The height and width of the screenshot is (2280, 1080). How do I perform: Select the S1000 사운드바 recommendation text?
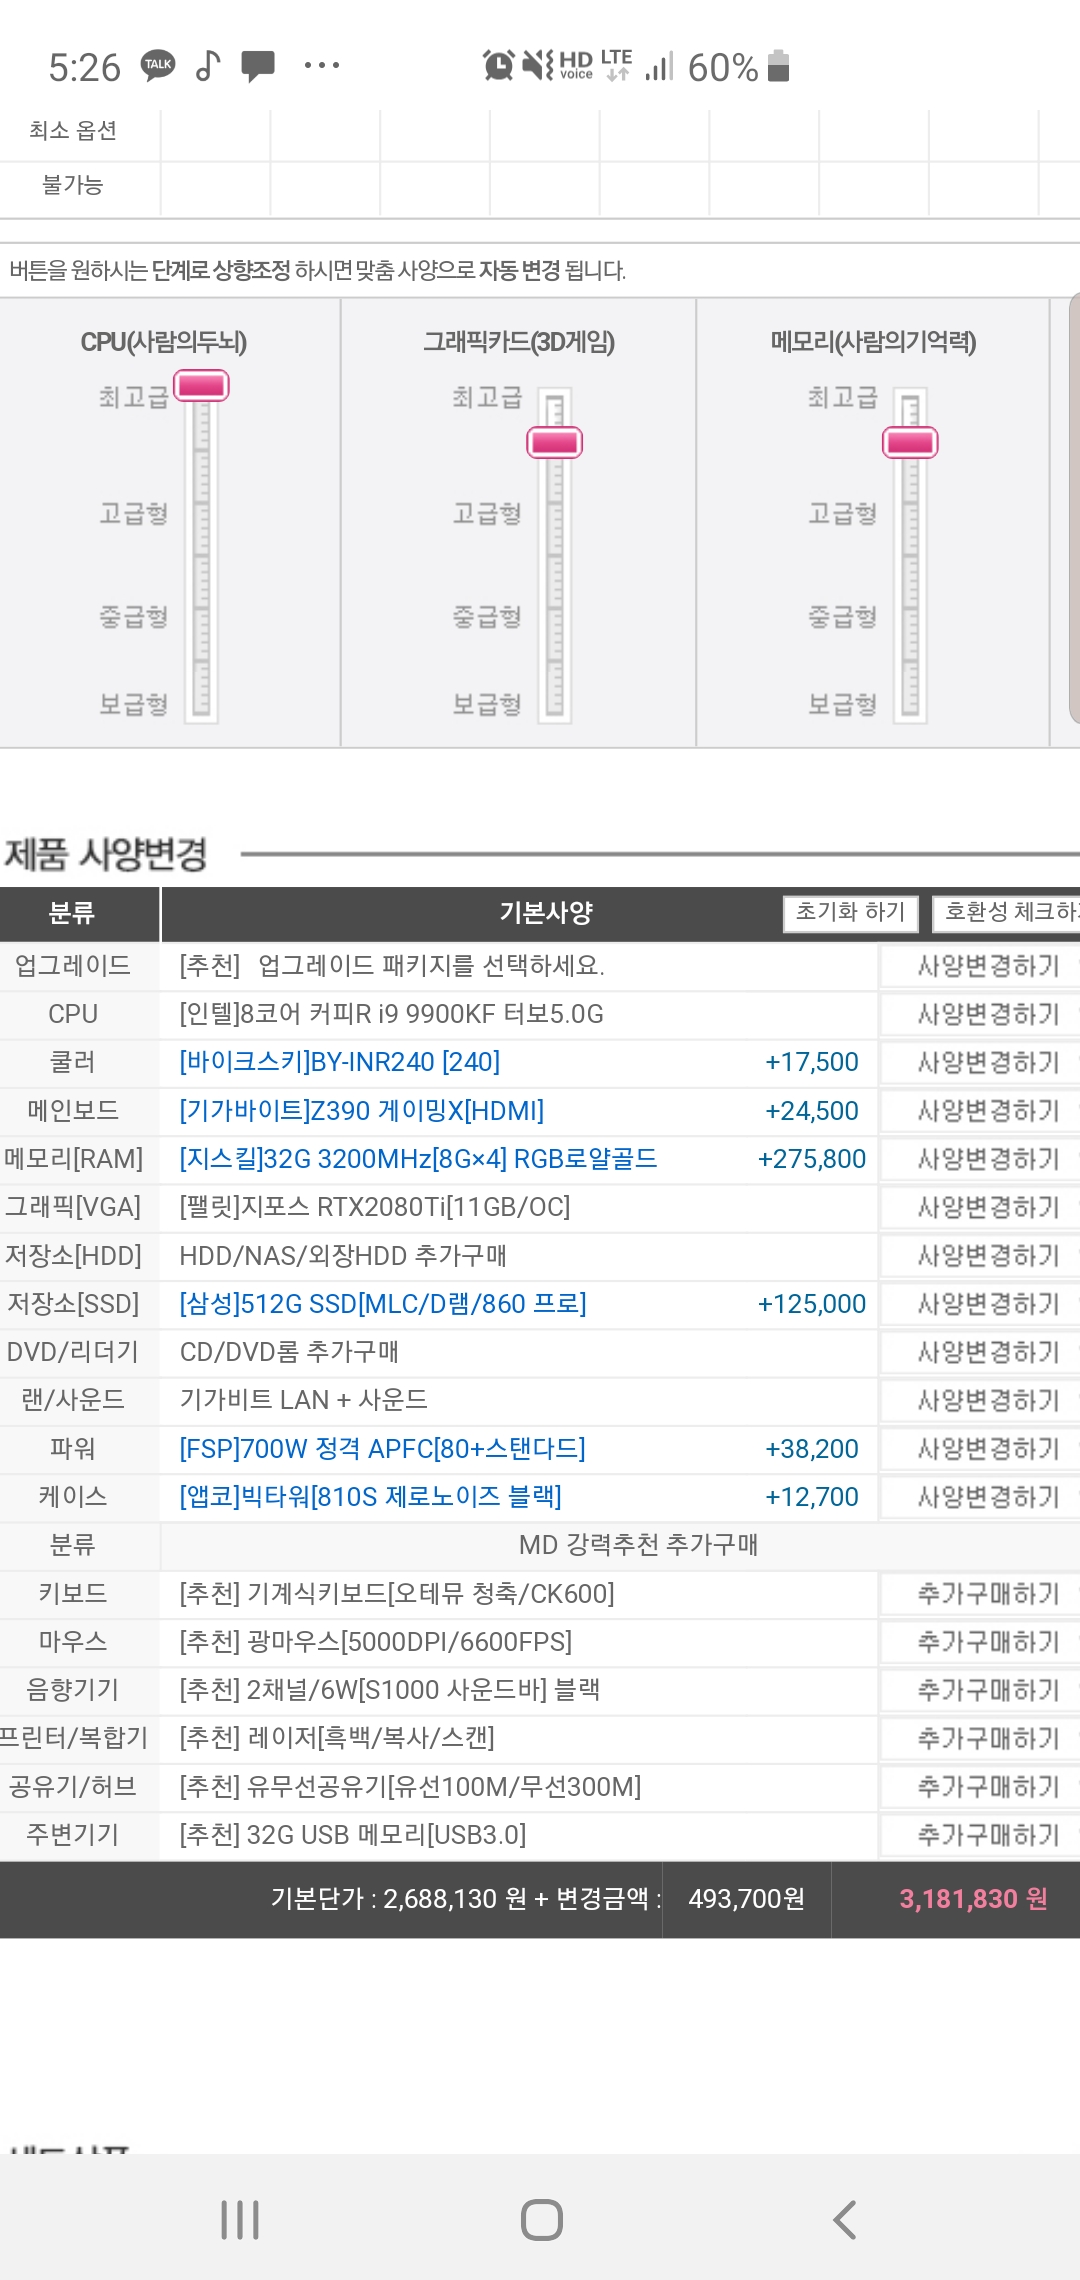click(x=390, y=1690)
